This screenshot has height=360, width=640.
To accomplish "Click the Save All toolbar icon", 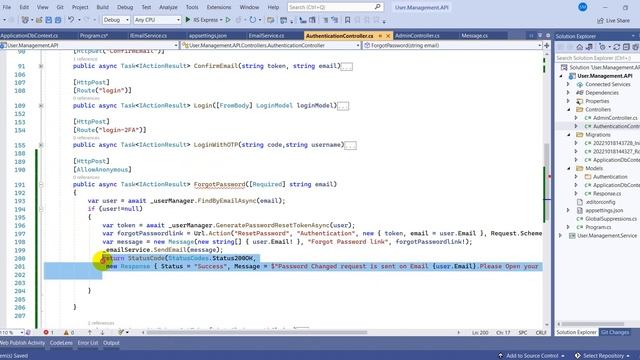I will 58,20.
